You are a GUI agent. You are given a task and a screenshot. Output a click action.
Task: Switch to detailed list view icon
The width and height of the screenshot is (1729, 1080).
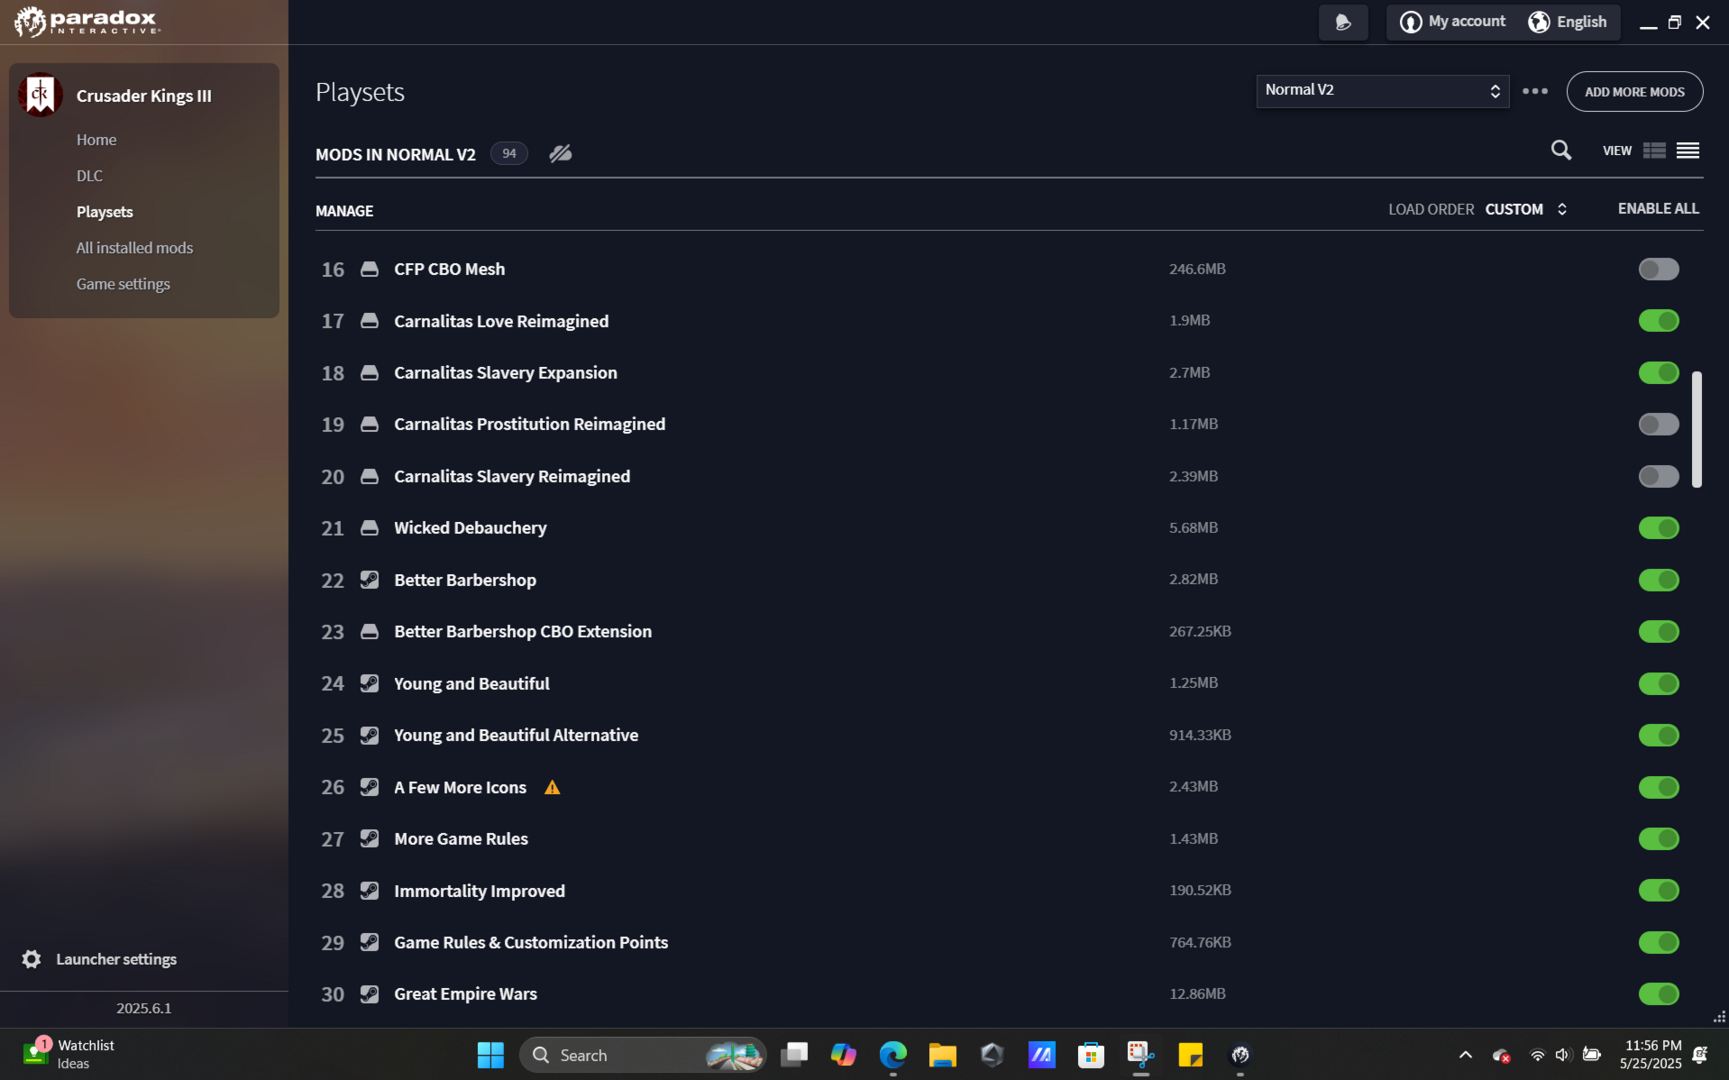pos(1654,150)
